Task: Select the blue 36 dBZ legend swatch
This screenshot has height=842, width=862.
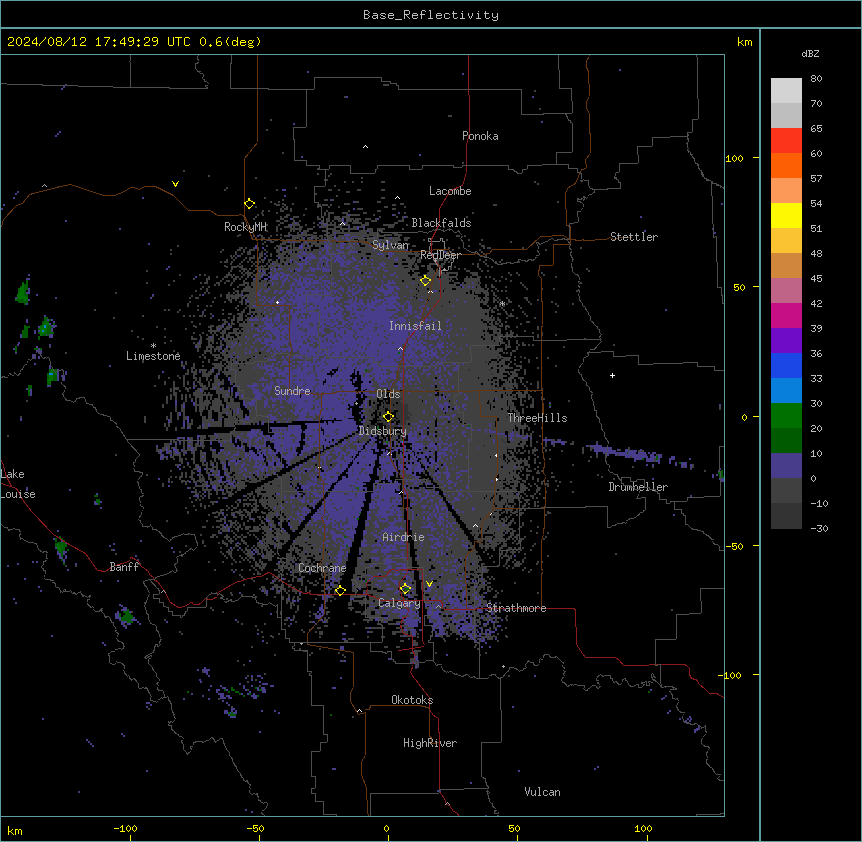Action: point(786,365)
